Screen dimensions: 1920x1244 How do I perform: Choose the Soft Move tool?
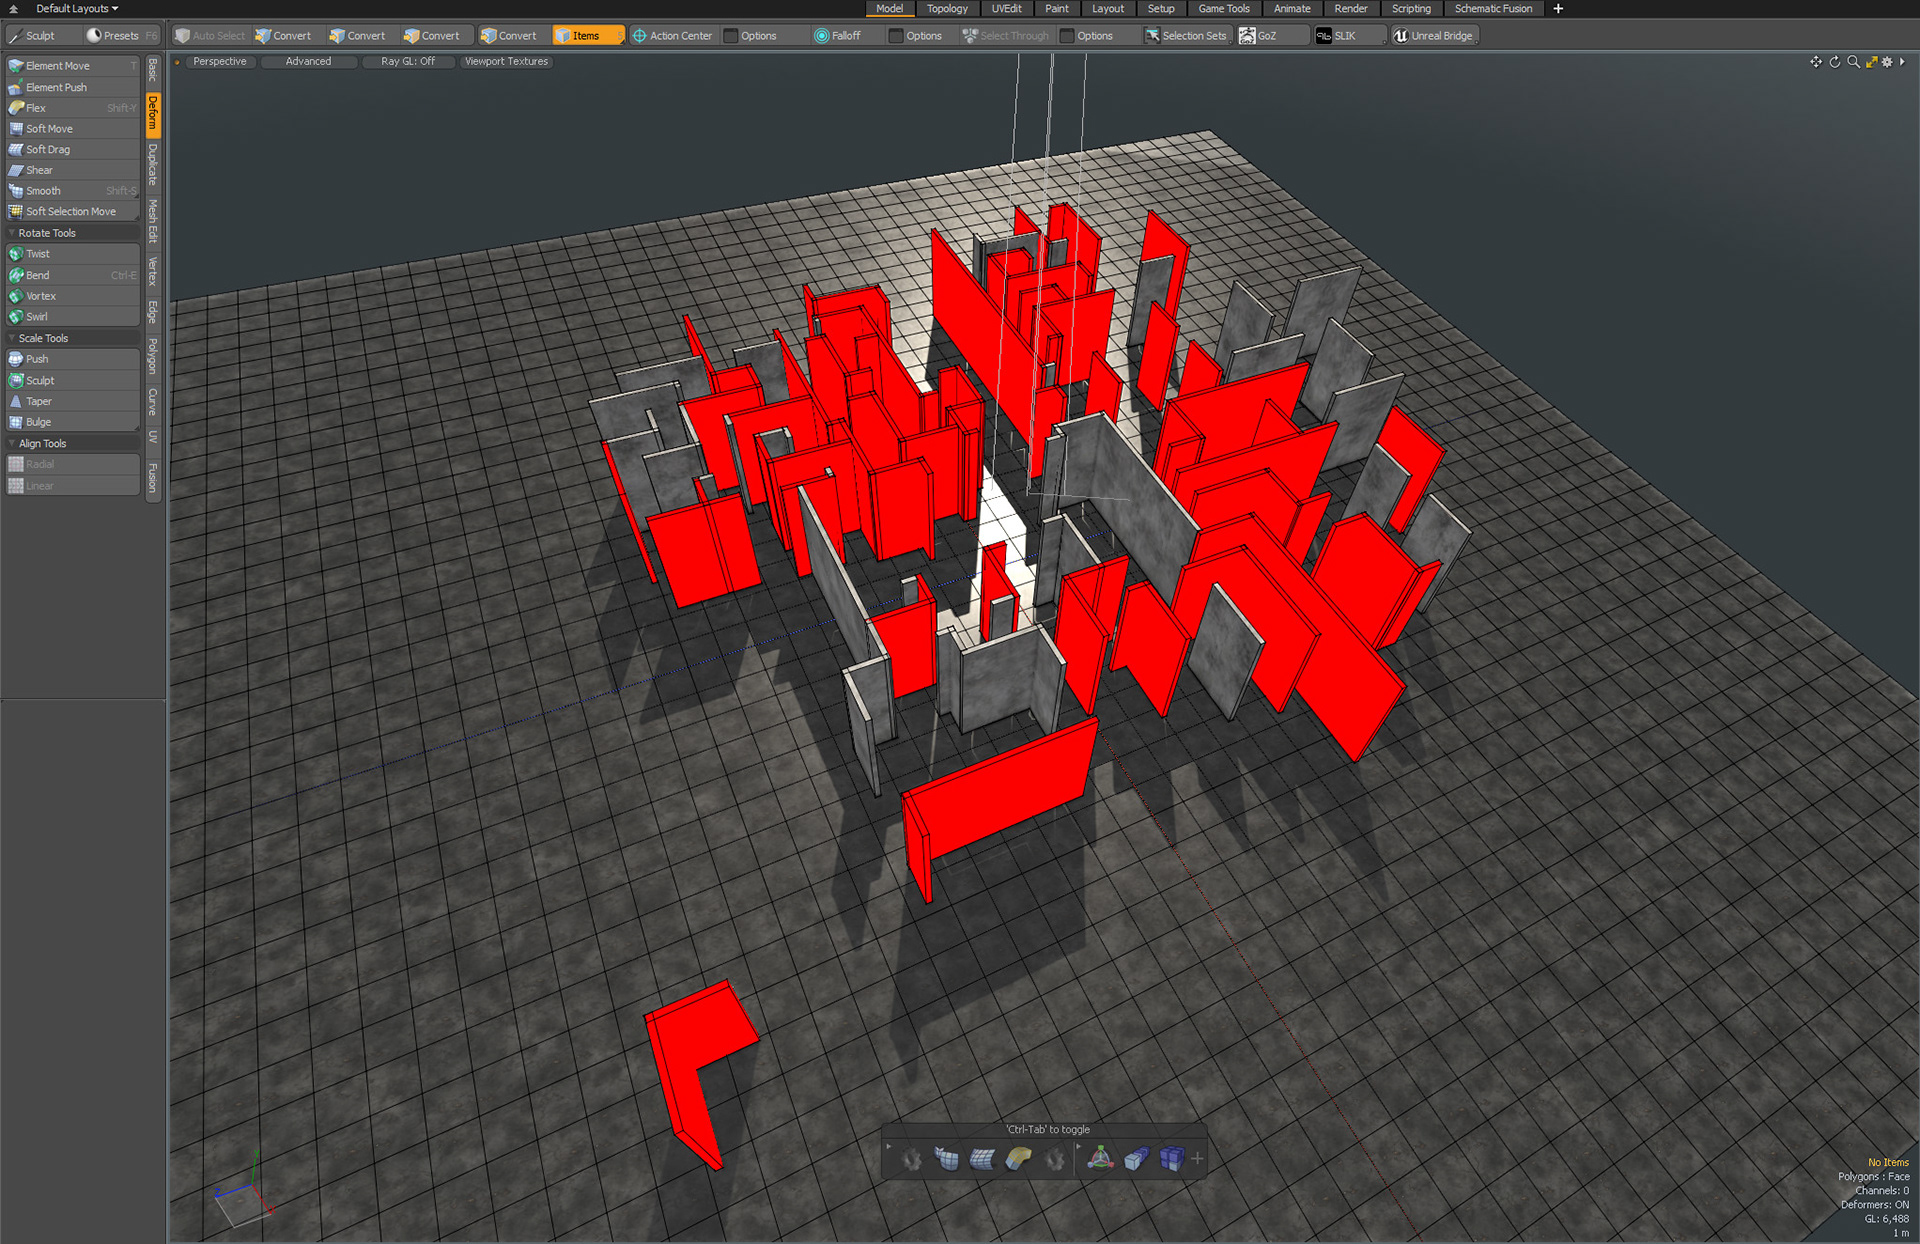click(72, 129)
